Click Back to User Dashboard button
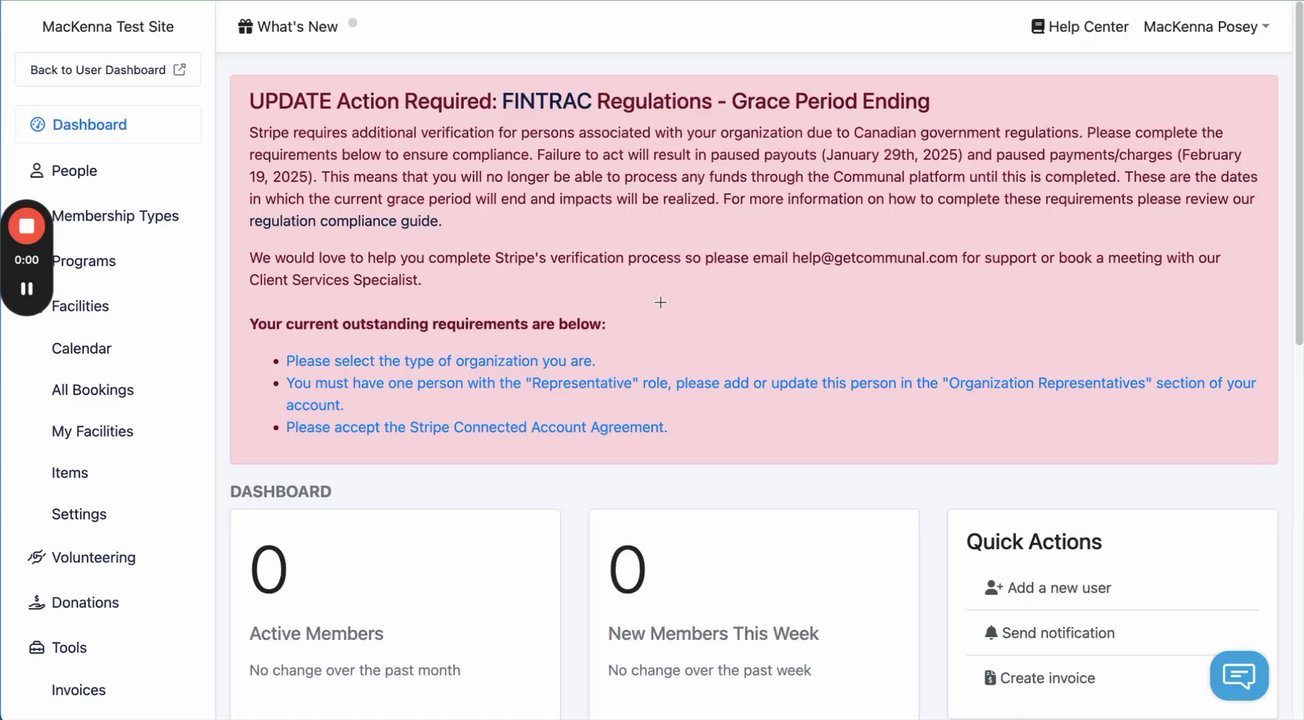This screenshot has width=1304, height=720. coord(108,70)
